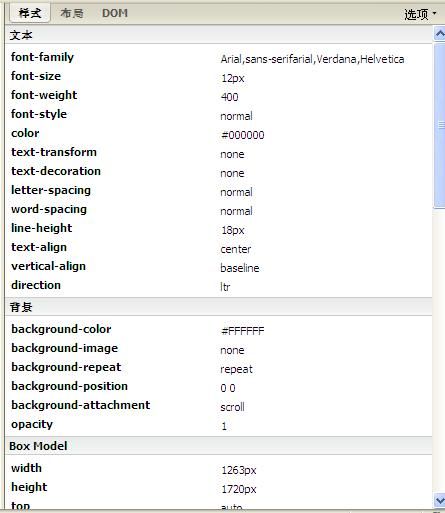Click the background-repeat repeat value
445x513 pixels.
[x=236, y=369]
